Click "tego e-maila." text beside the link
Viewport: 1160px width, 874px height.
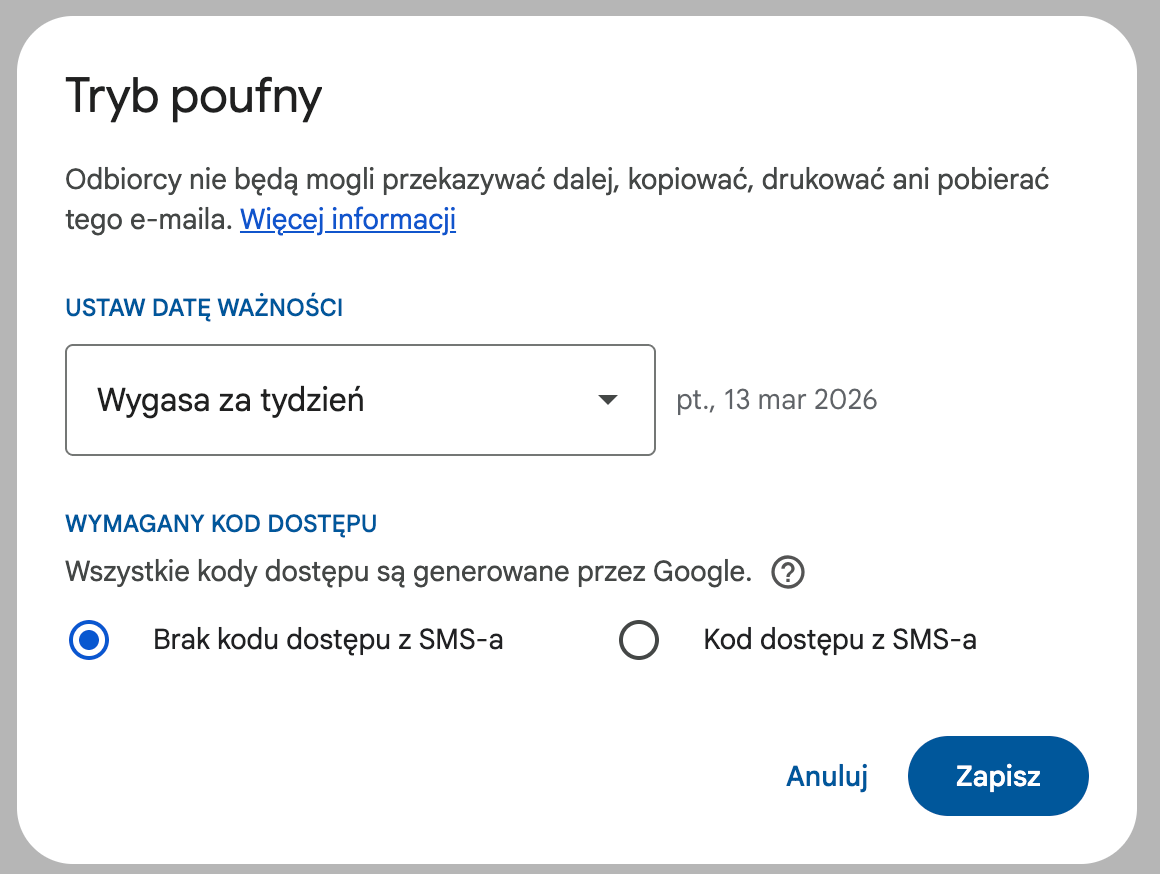tap(148, 219)
